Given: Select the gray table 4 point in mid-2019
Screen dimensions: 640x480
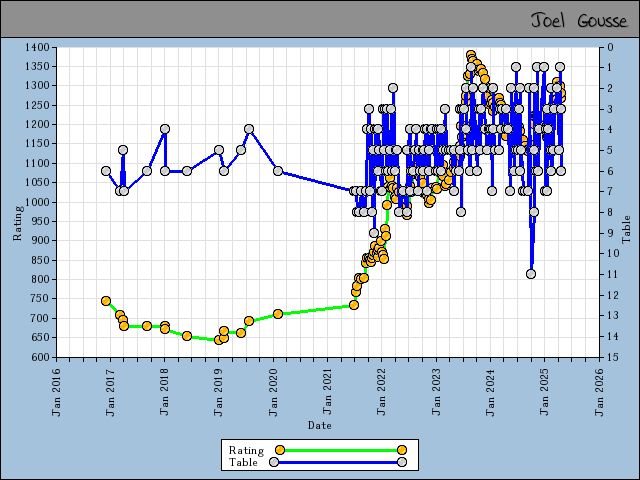Looking at the screenshot, I should pyautogui.click(x=249, y=129).
